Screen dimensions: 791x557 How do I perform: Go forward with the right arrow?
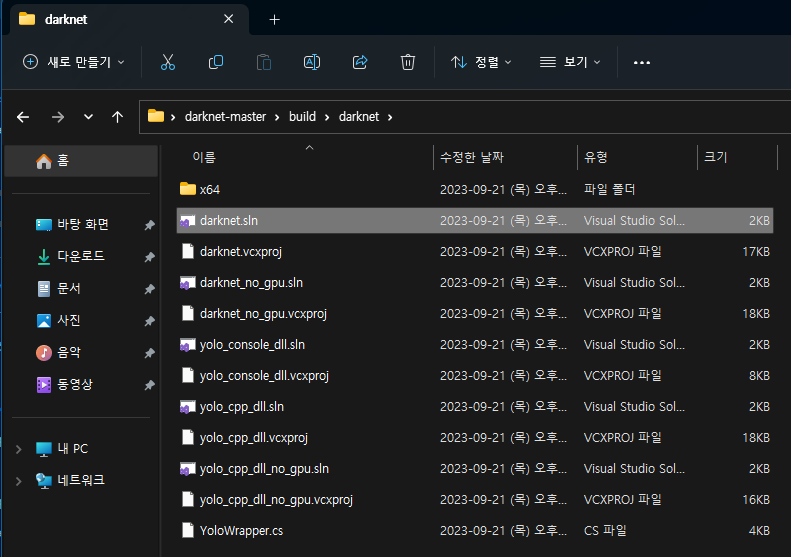[58, 117]
